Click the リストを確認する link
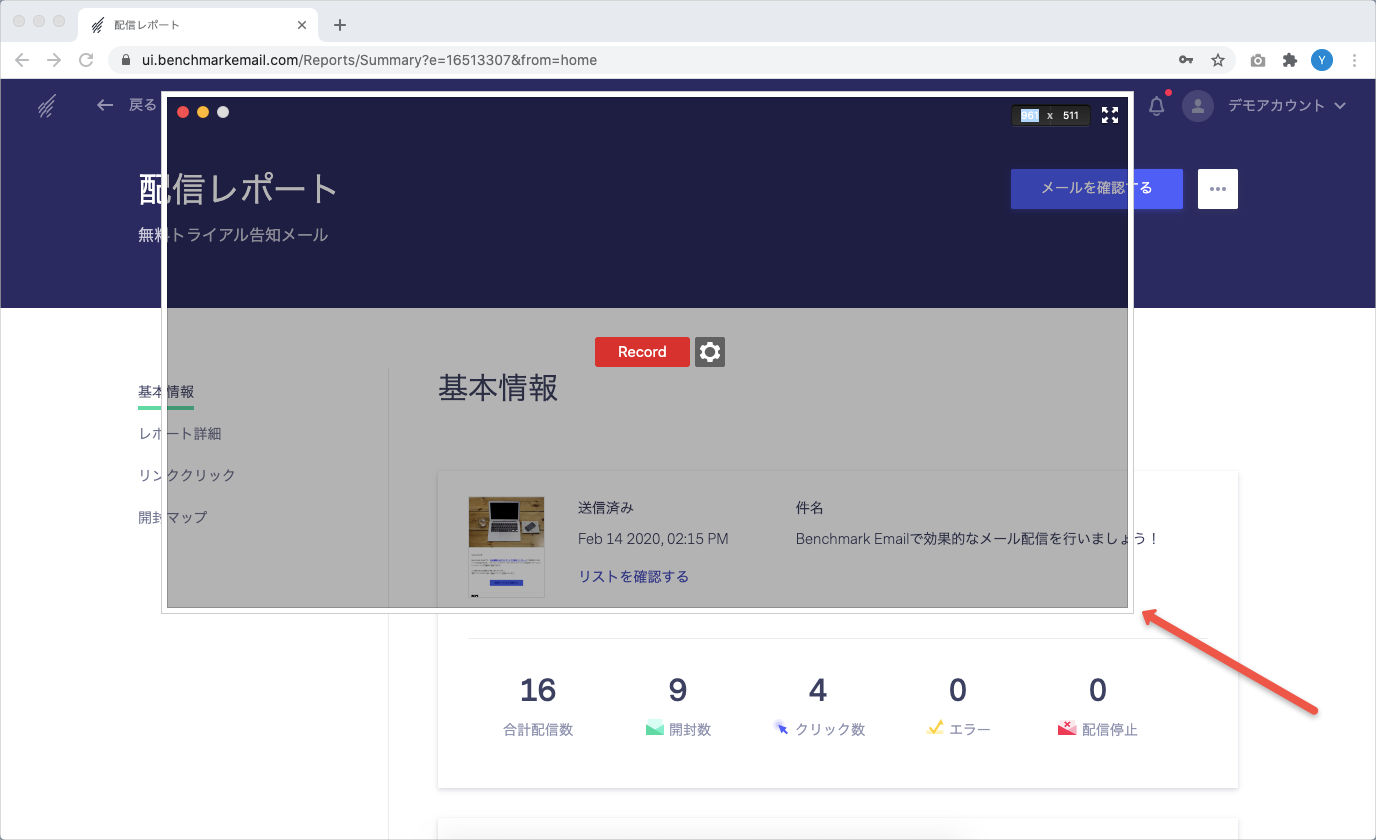Screen dimensions: 1376x840 [x=633, y=576]
